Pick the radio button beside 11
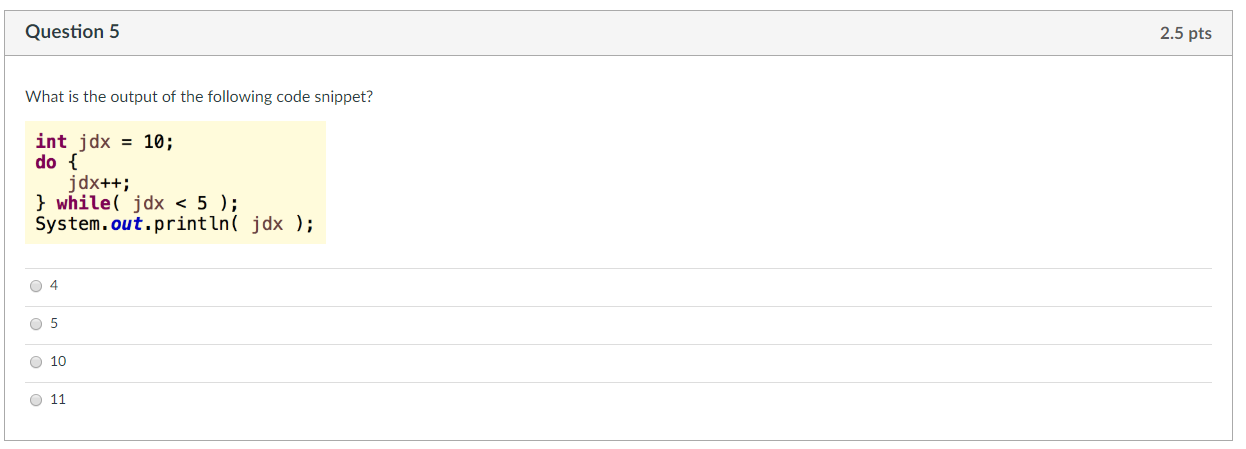This screenshot has height=449, width=1246. click(36, 400)
